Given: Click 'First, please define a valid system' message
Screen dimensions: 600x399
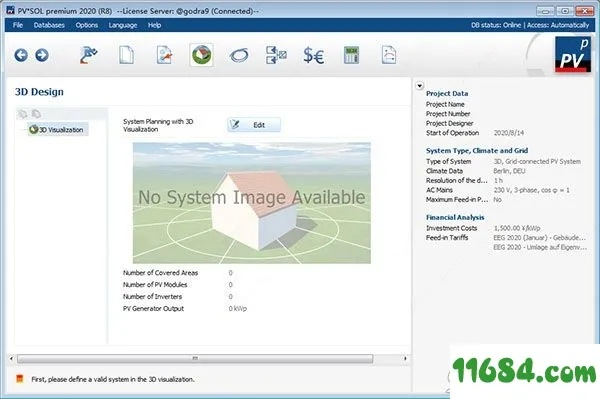Looking at the screenshot, I should pyautogui.click(x=112, y=379).
